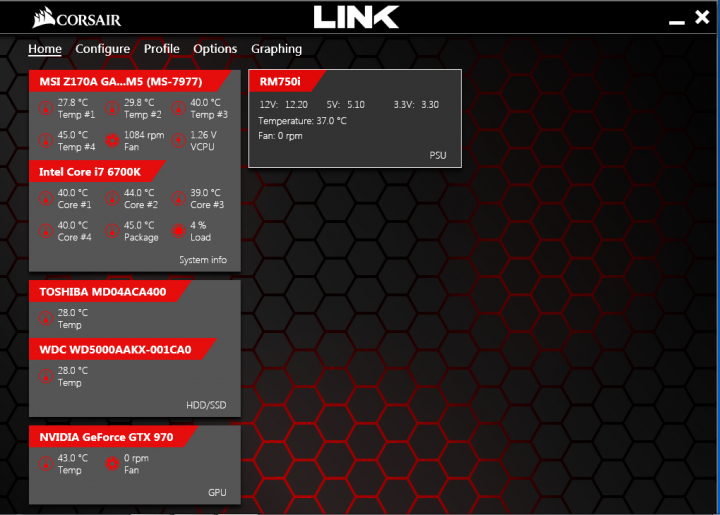The width and height of the screenshot is (720, 515).
Task: Open the Profile tab
Action: [162, 49]
